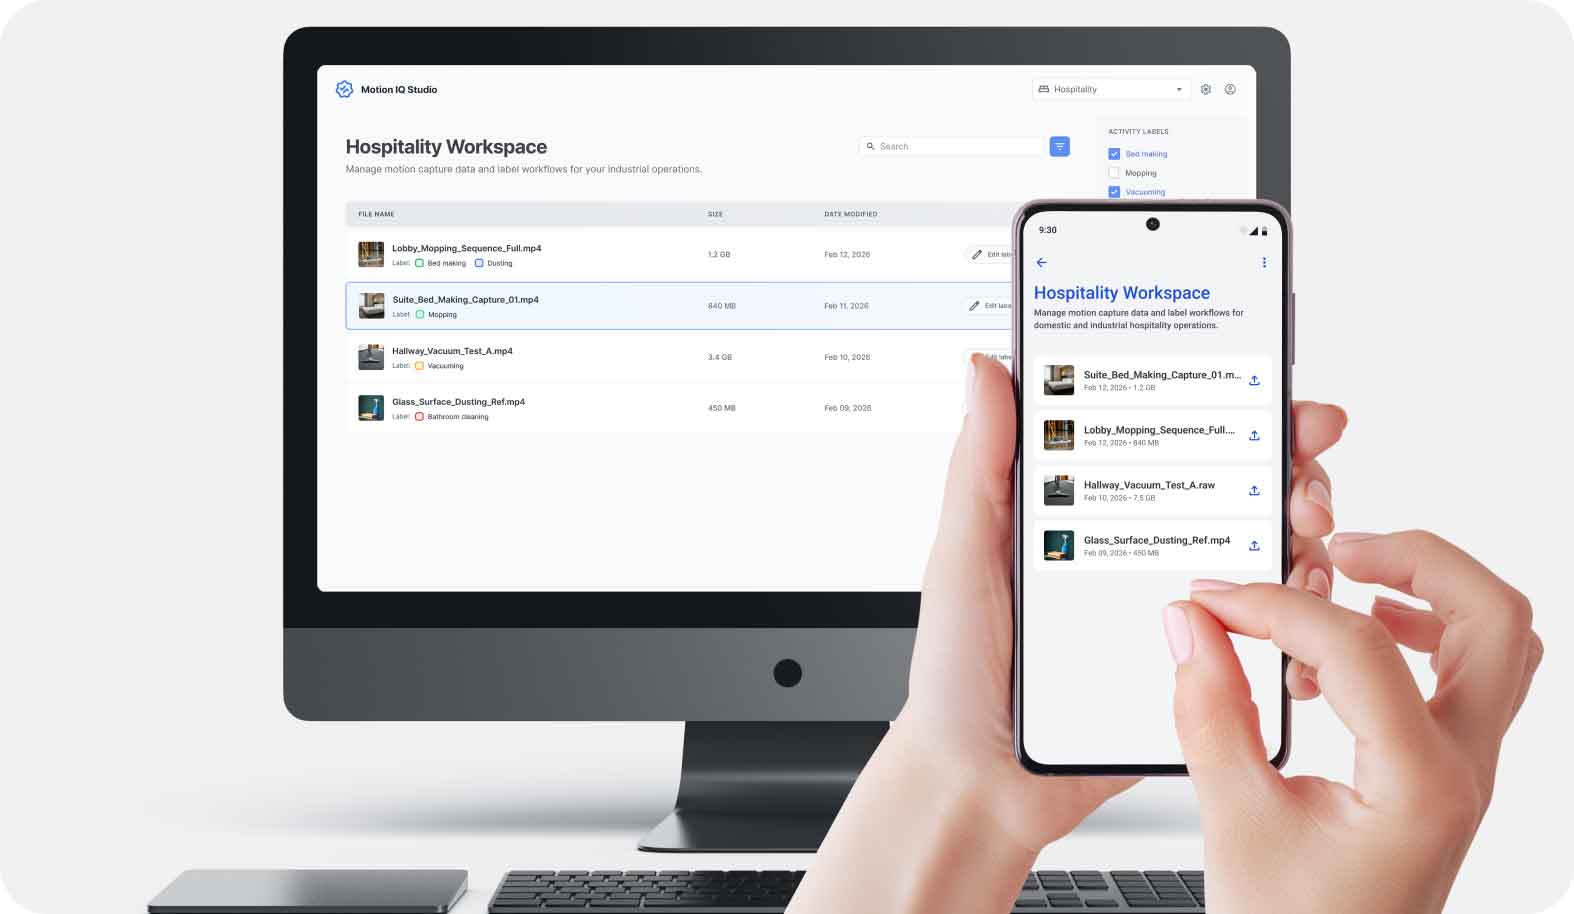Click the Motion IQ Studio logo icon
Viewport: 1574px width, 914px height.
pos(344,89)
